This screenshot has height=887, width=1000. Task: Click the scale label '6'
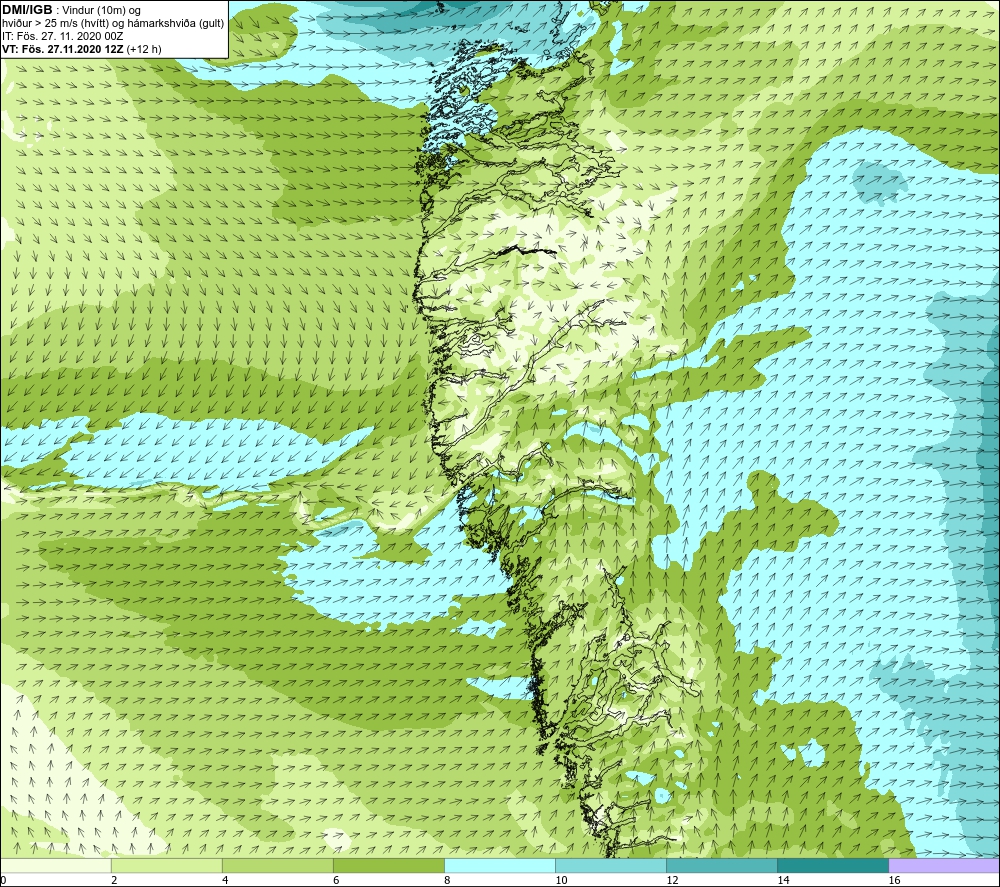point(336,881)
